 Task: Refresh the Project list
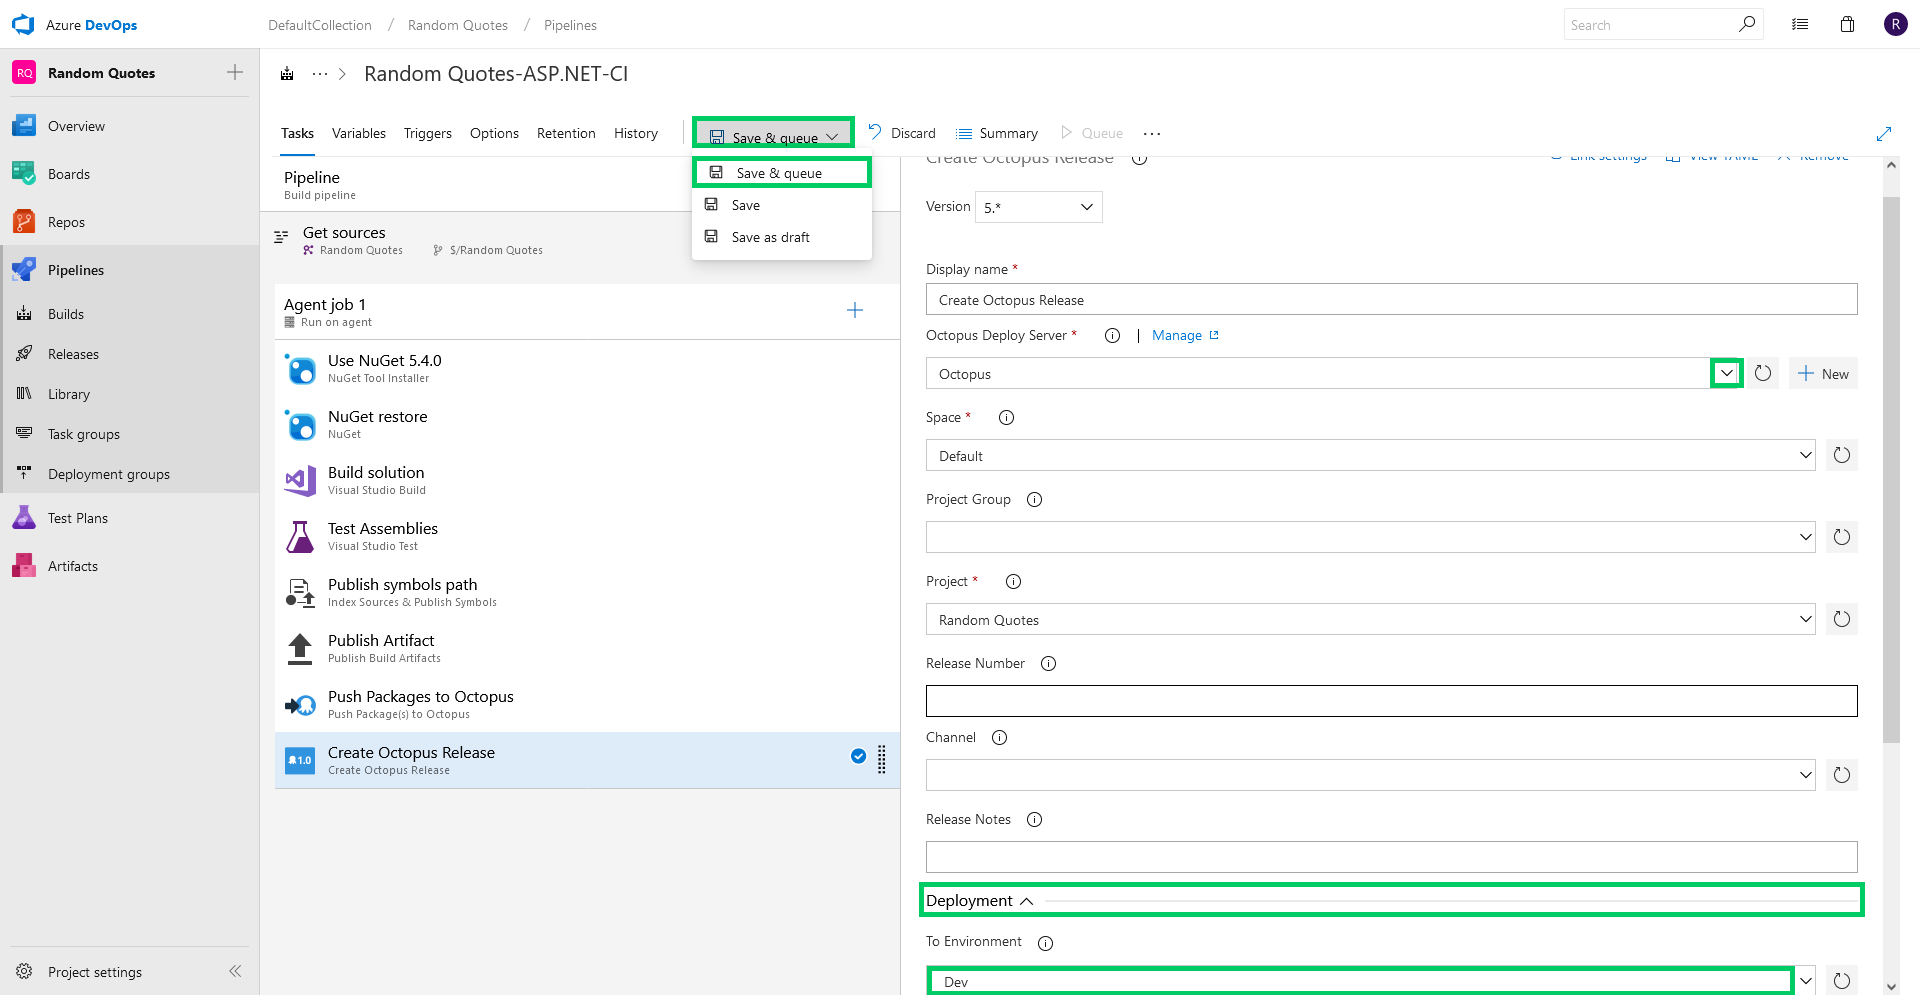click(1842, 619)
